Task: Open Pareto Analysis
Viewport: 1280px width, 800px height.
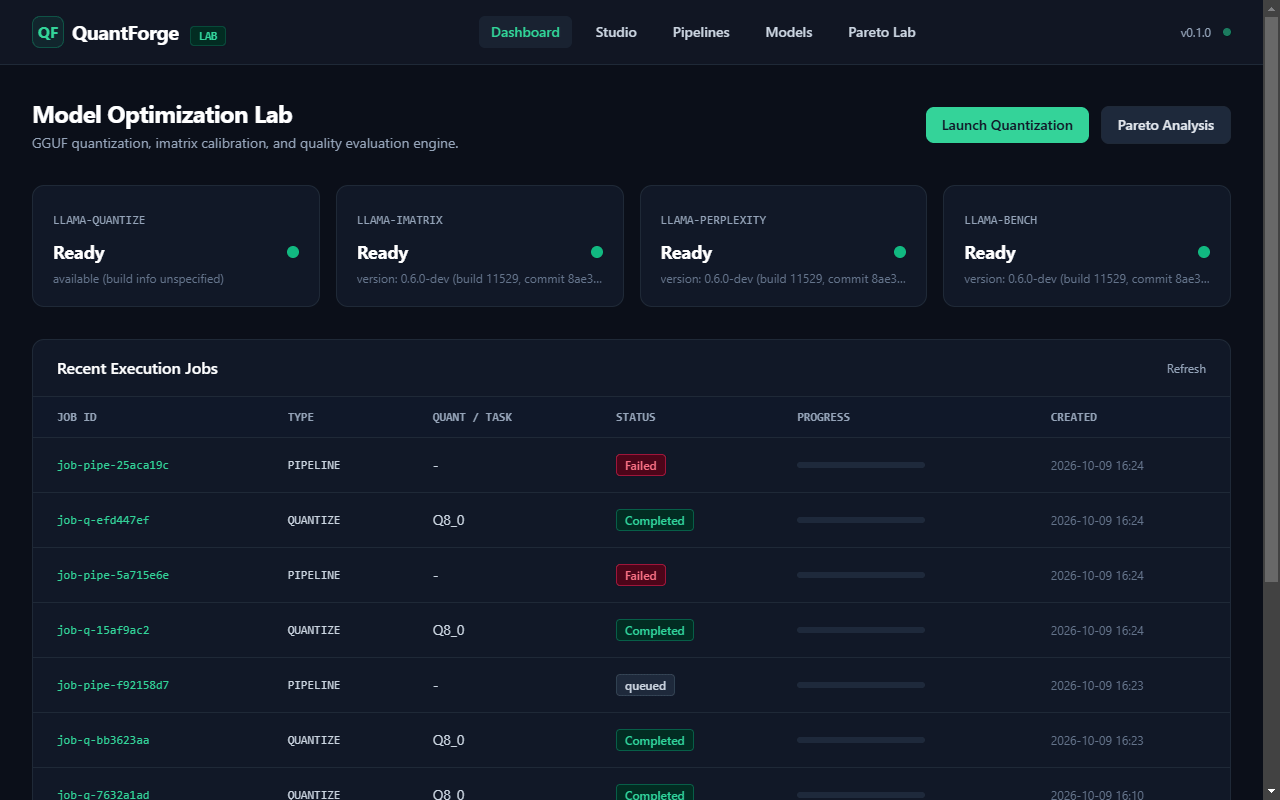Action: click(1166, 125)
